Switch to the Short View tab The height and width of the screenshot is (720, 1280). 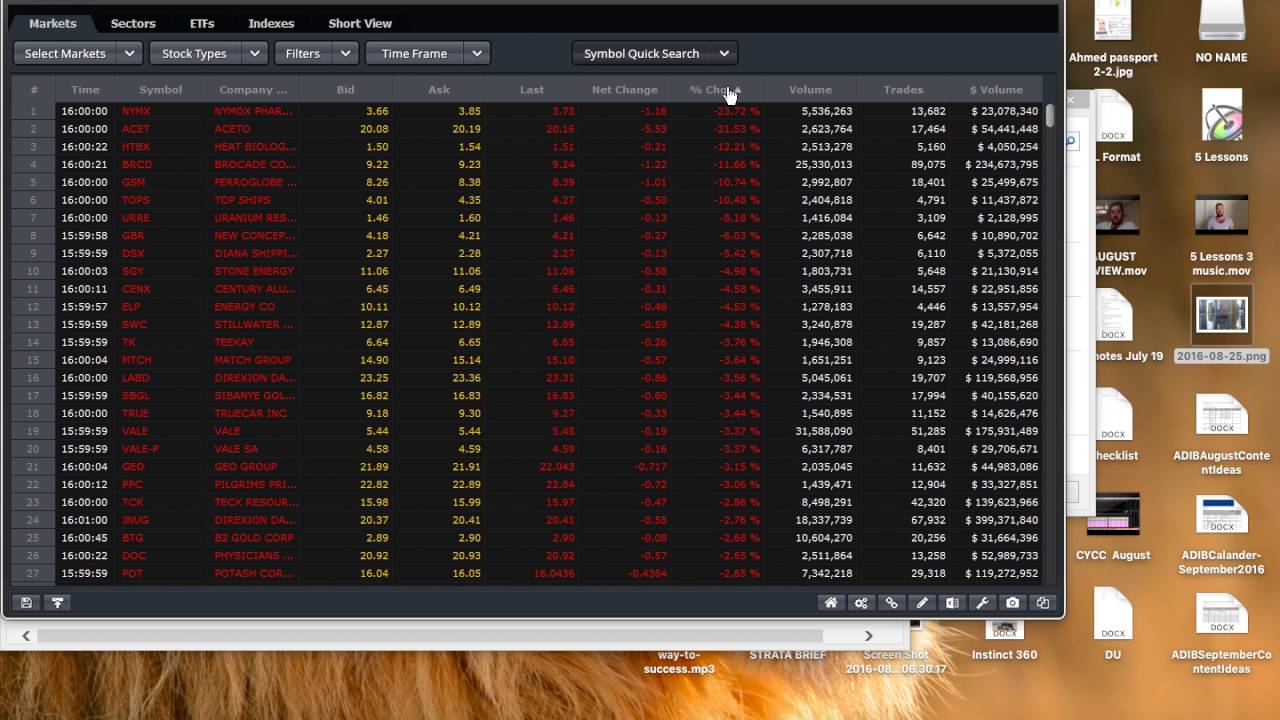[360, 23]
